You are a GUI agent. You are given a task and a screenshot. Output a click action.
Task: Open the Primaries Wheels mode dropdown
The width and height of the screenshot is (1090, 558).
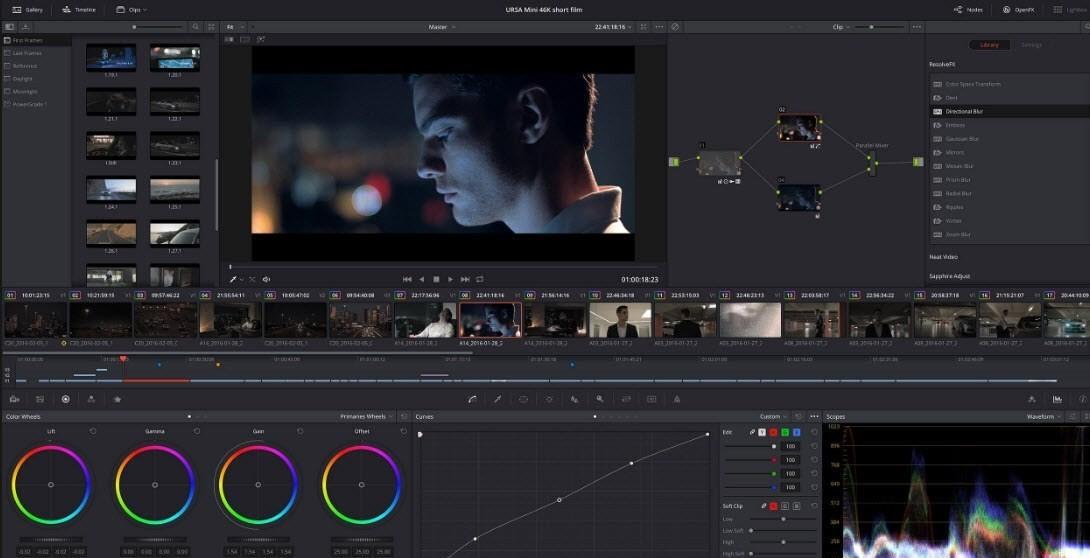367,416
